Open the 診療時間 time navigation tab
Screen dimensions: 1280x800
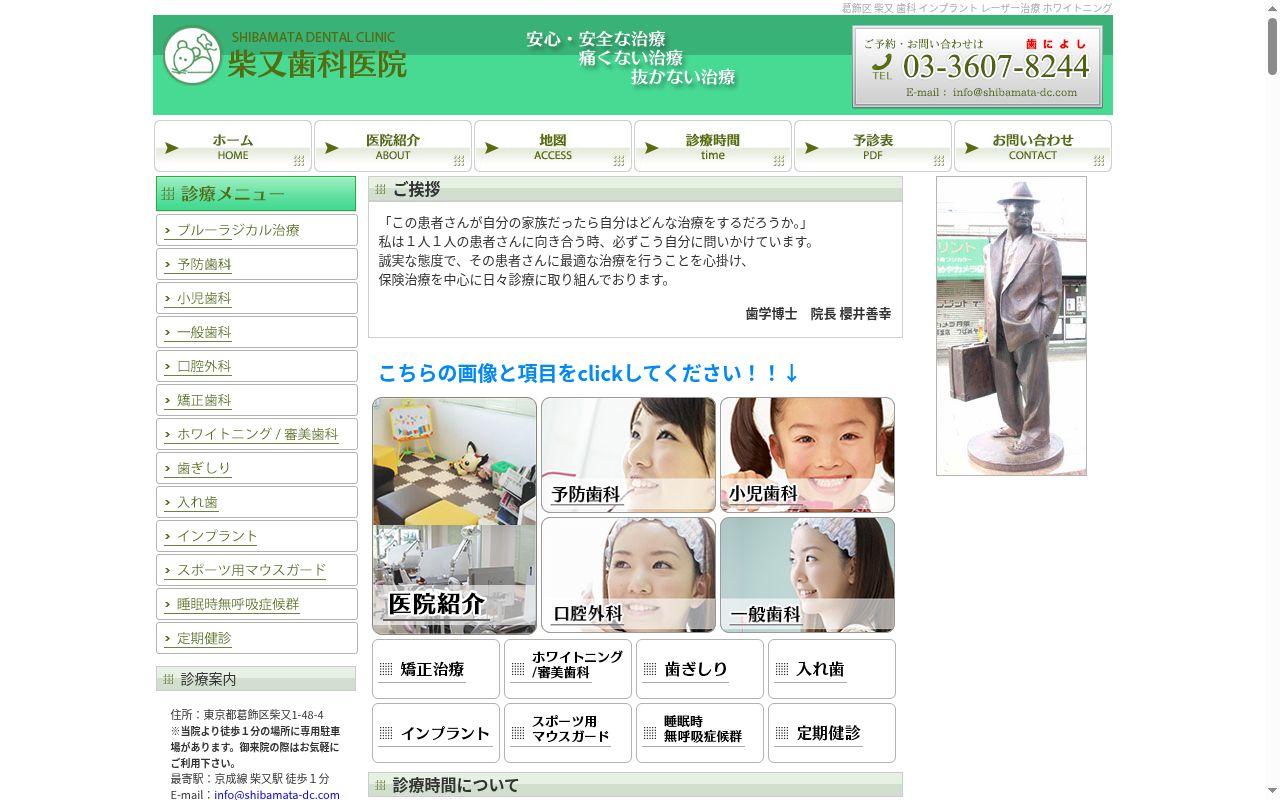(713, 146)
